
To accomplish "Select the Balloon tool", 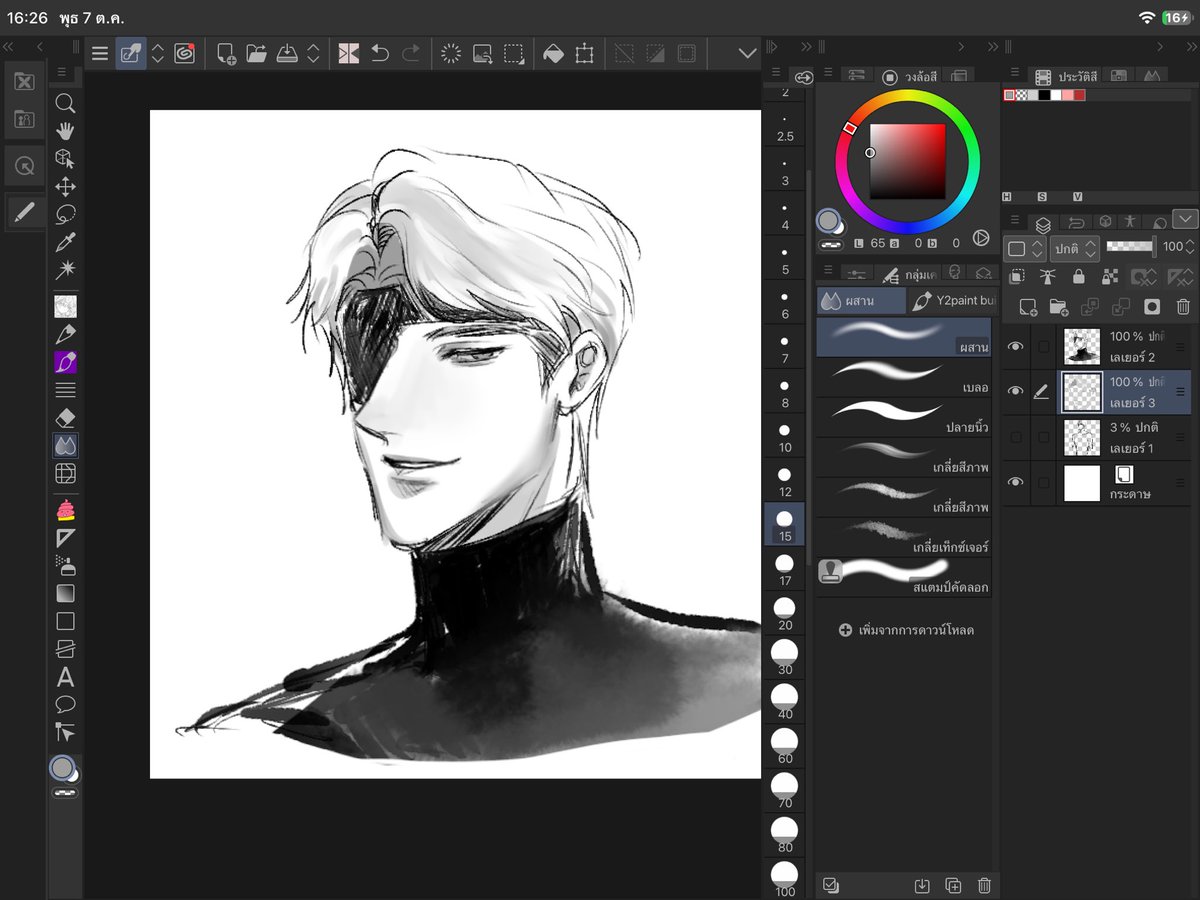I will click(65, 704).
